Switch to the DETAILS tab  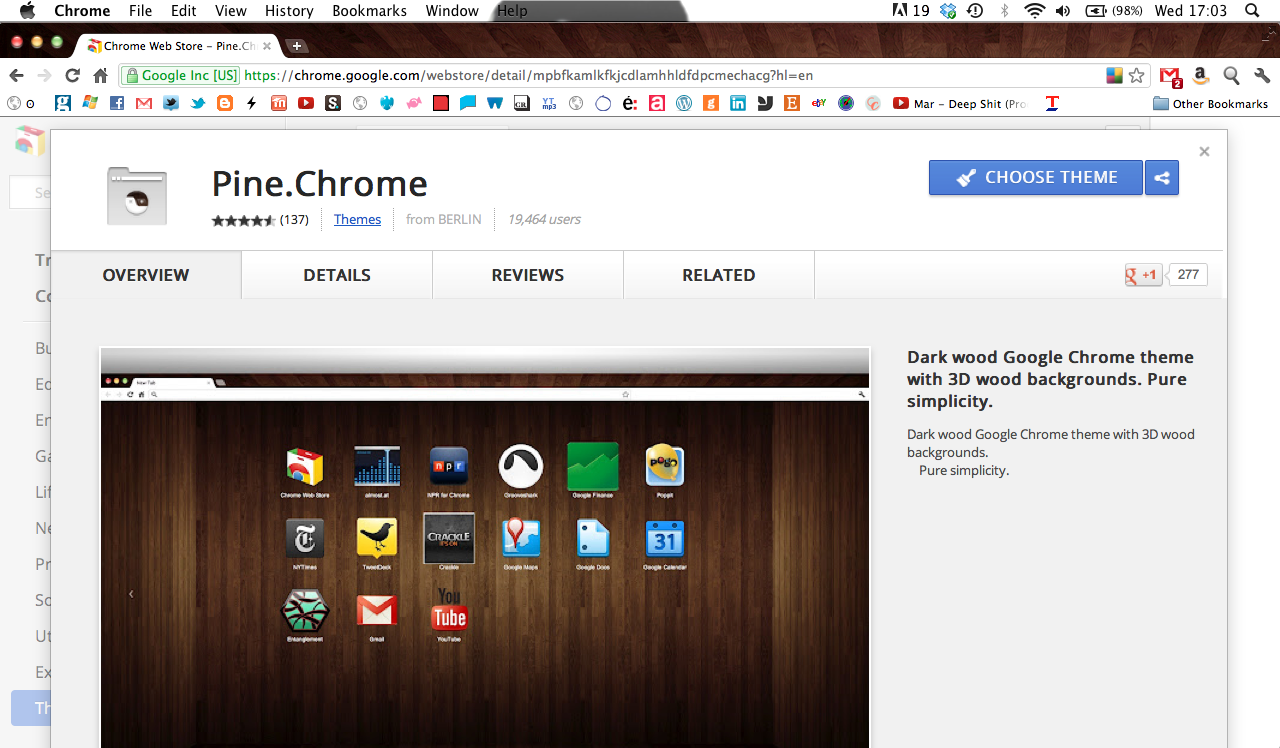click(x=337, y=275)
